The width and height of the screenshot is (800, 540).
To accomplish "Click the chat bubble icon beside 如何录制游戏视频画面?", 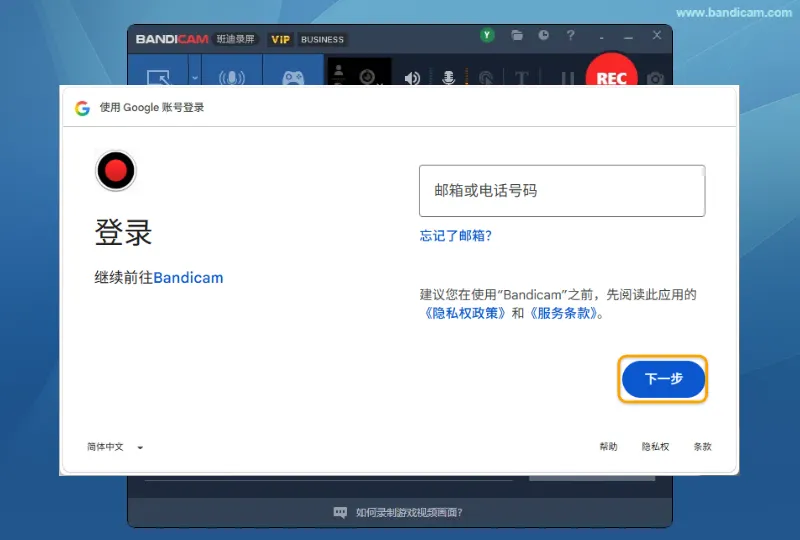I will 340,512.
